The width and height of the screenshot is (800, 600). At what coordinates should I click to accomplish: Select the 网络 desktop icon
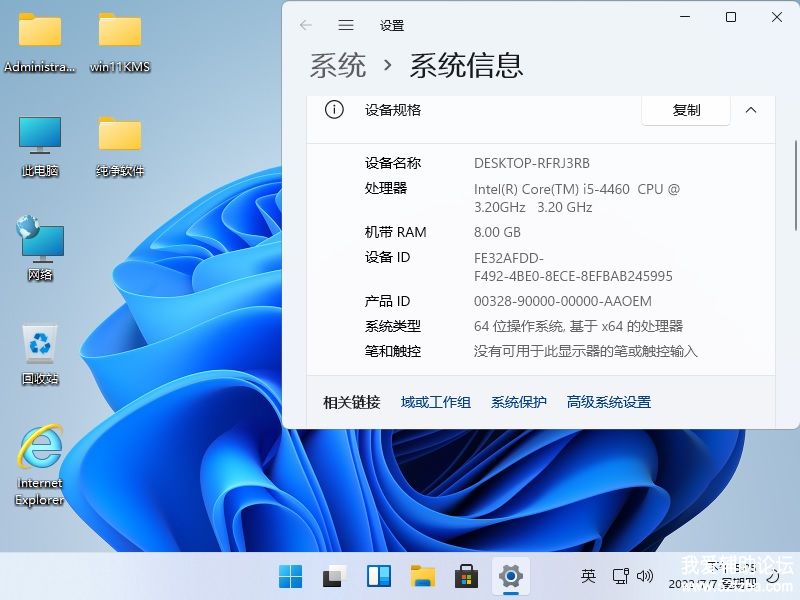[x=40, y=249]
